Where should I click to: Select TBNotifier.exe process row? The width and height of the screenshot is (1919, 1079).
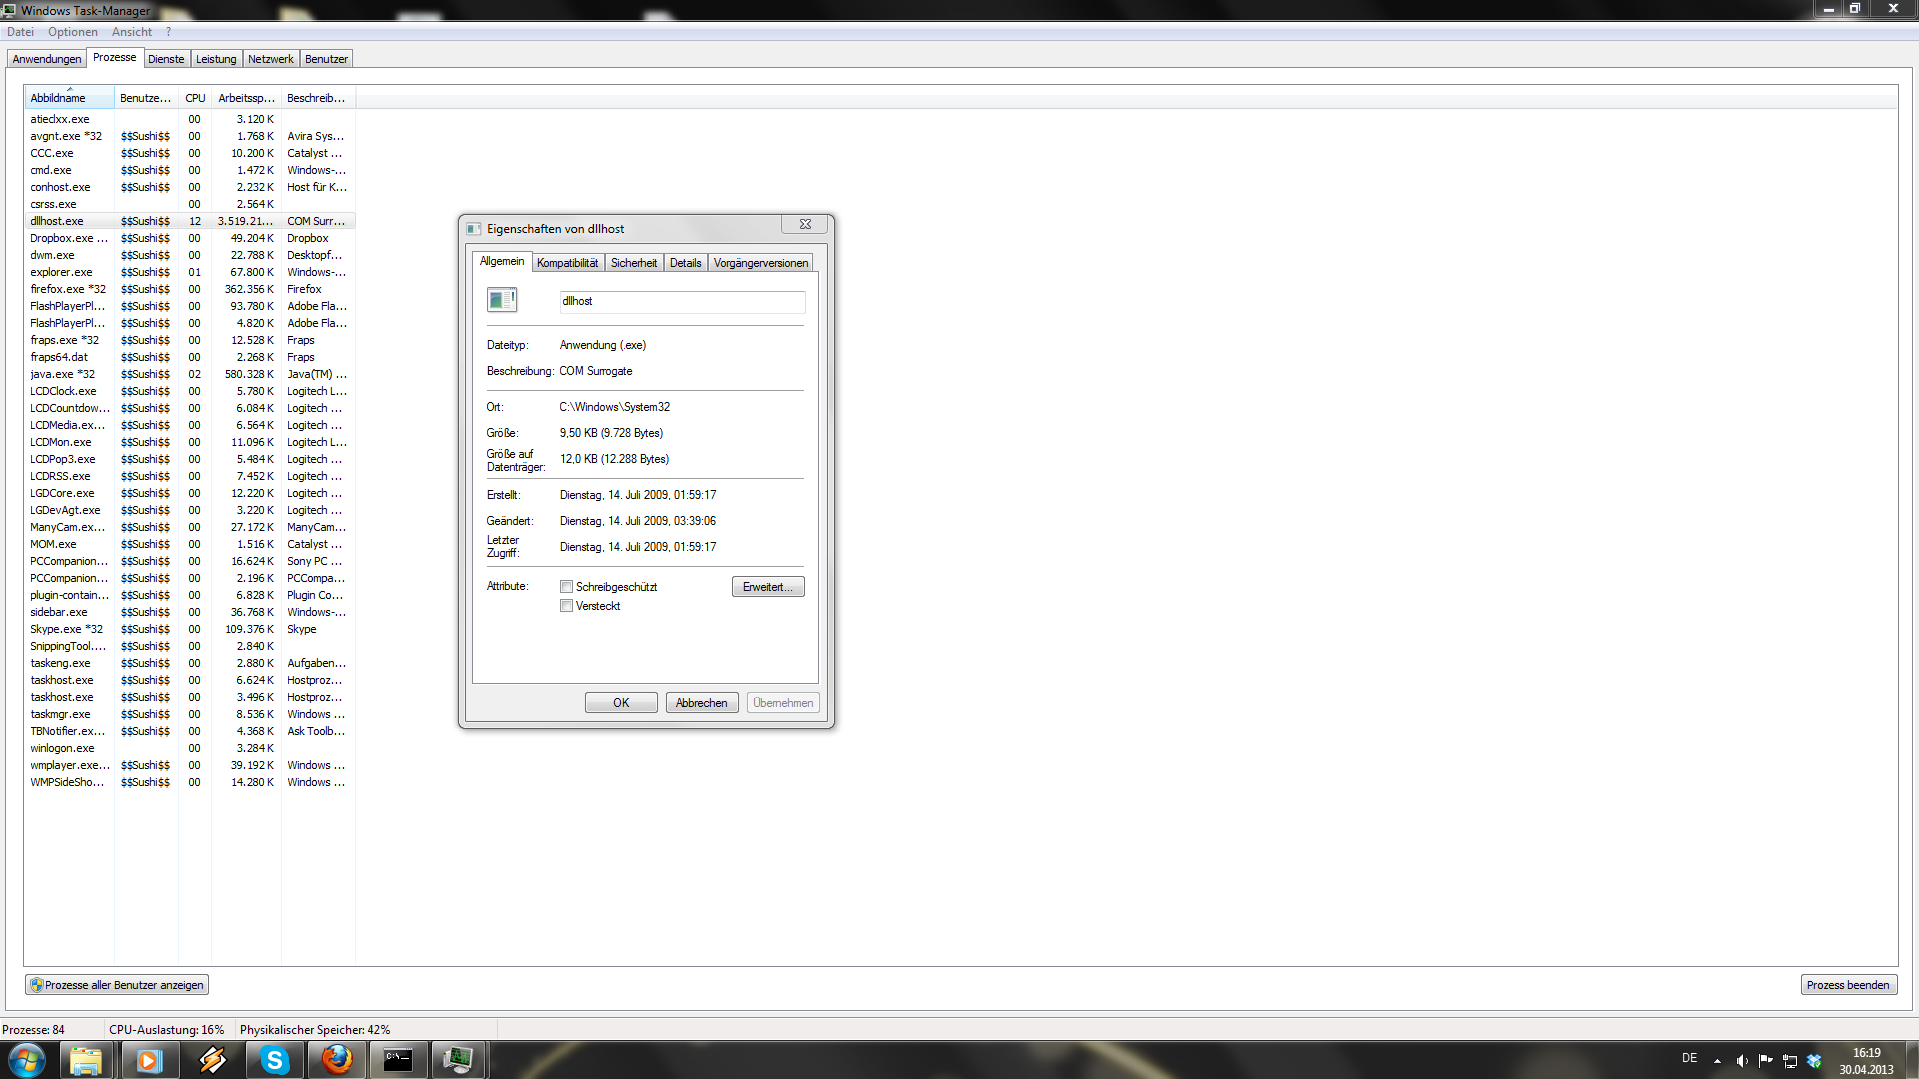[x=190, y=731]
